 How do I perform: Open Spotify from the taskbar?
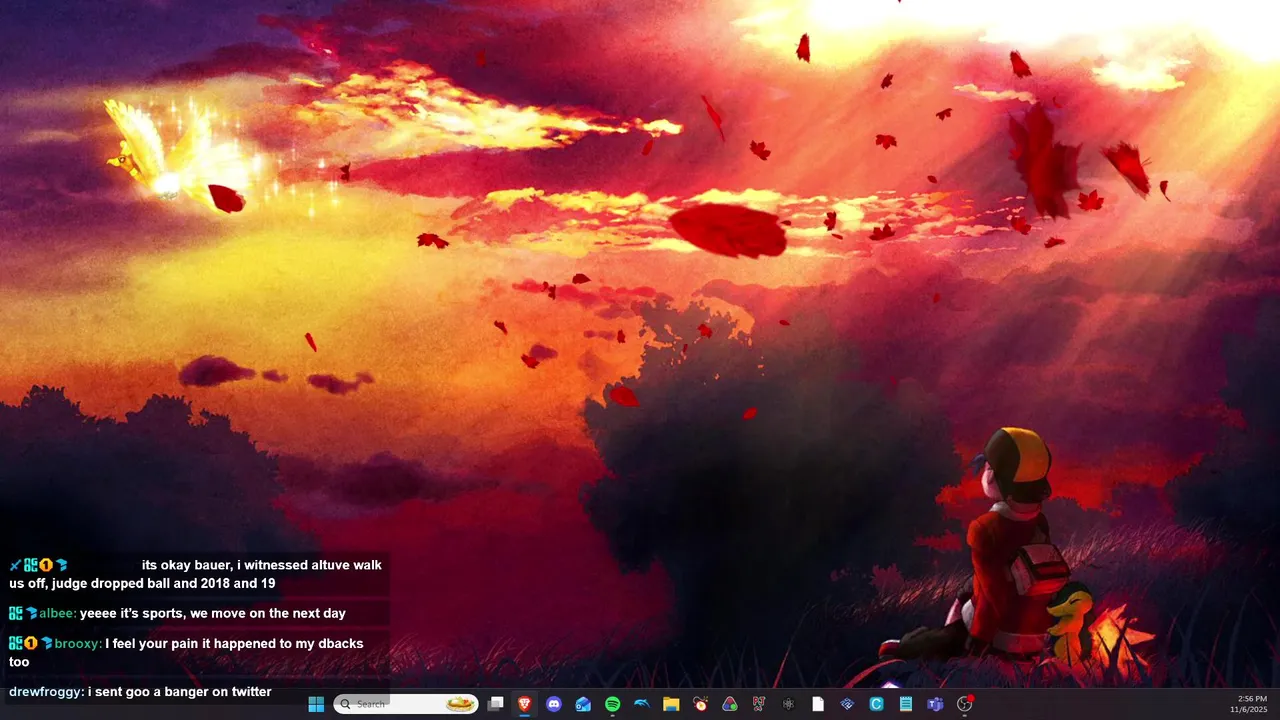click(x=612, y=704)
